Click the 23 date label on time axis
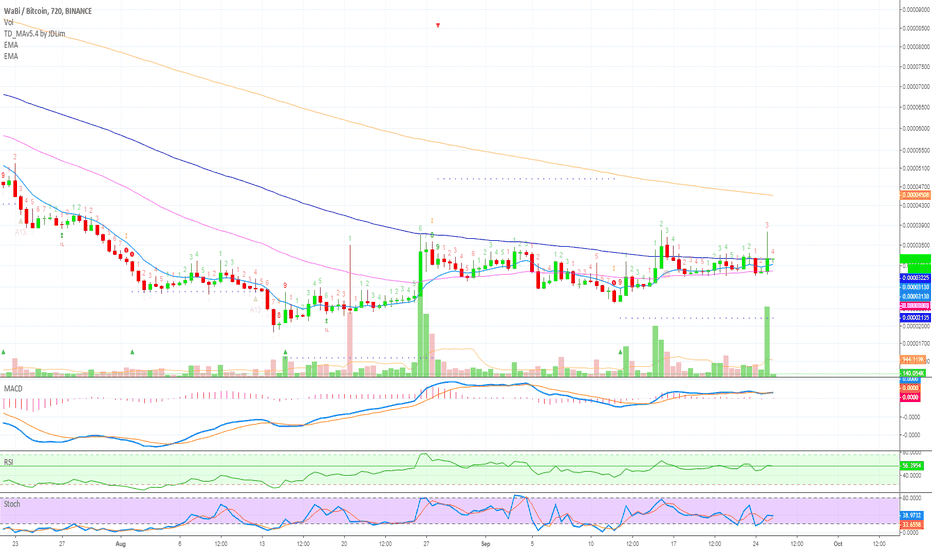The width and height of the screenshot is (932, 550). pos(15,543)
